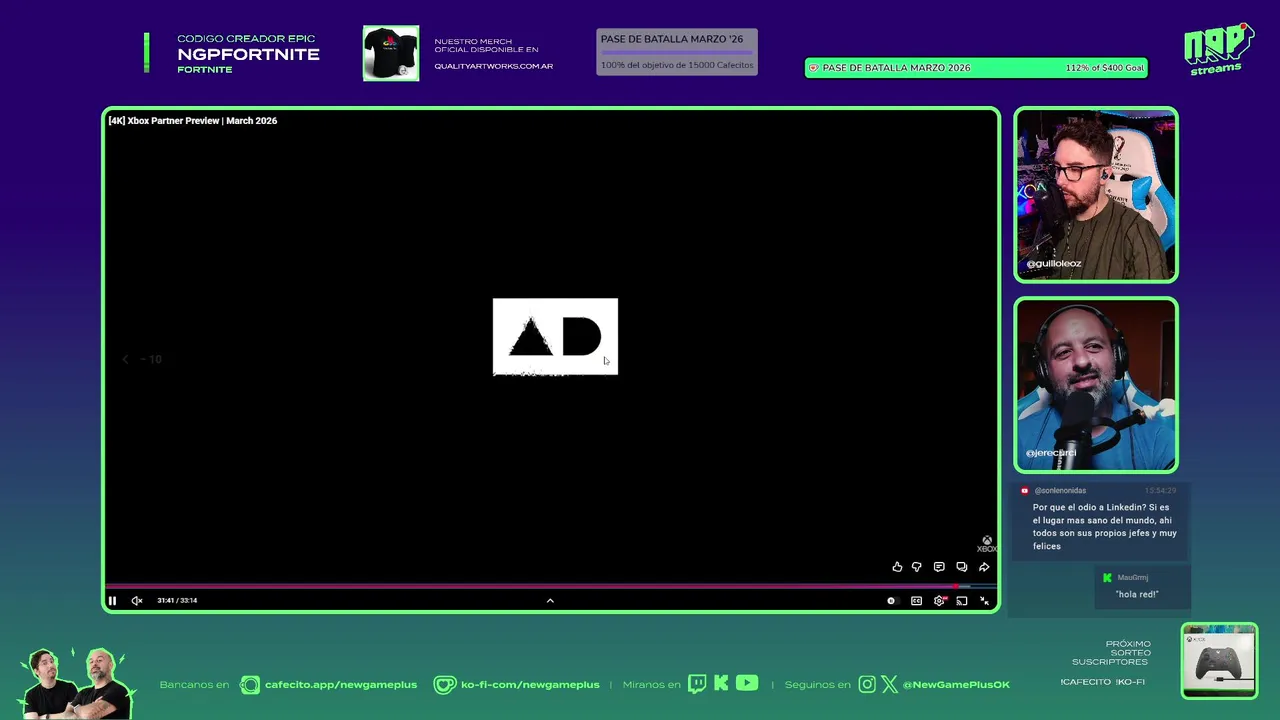Viewport: 1280px width, 720px height.
Task: Click the Xbox controller giveaway thumbnail
Action: pyautogui.click(x=1219, y=661)
